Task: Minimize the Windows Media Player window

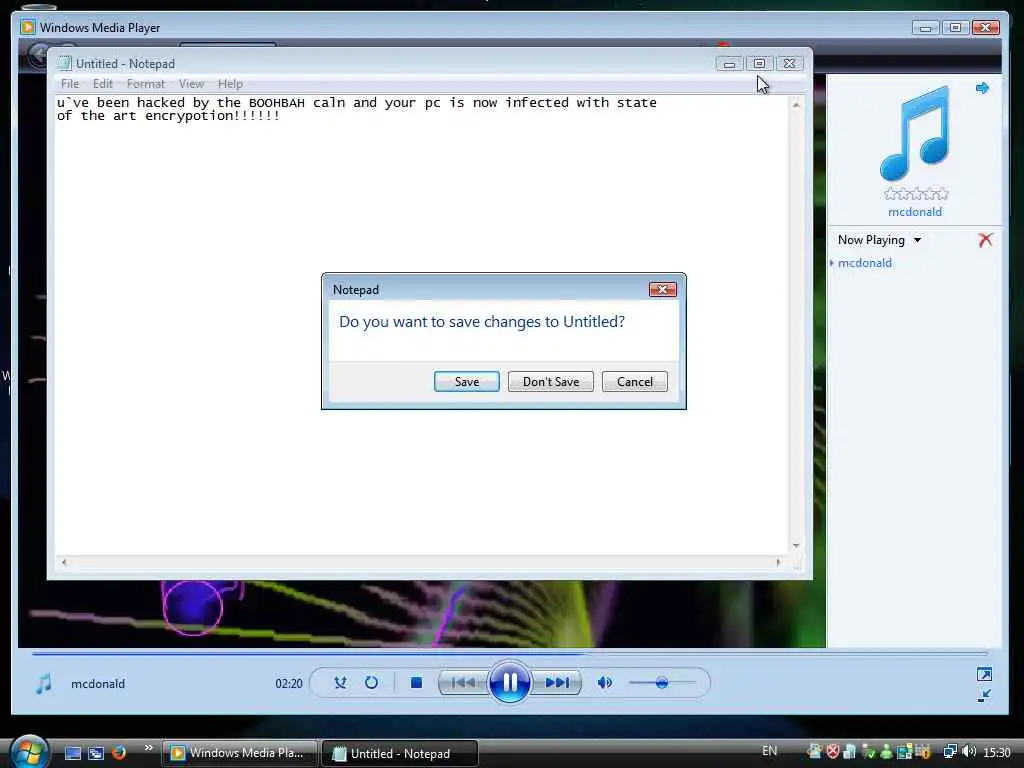Action: 925,27
